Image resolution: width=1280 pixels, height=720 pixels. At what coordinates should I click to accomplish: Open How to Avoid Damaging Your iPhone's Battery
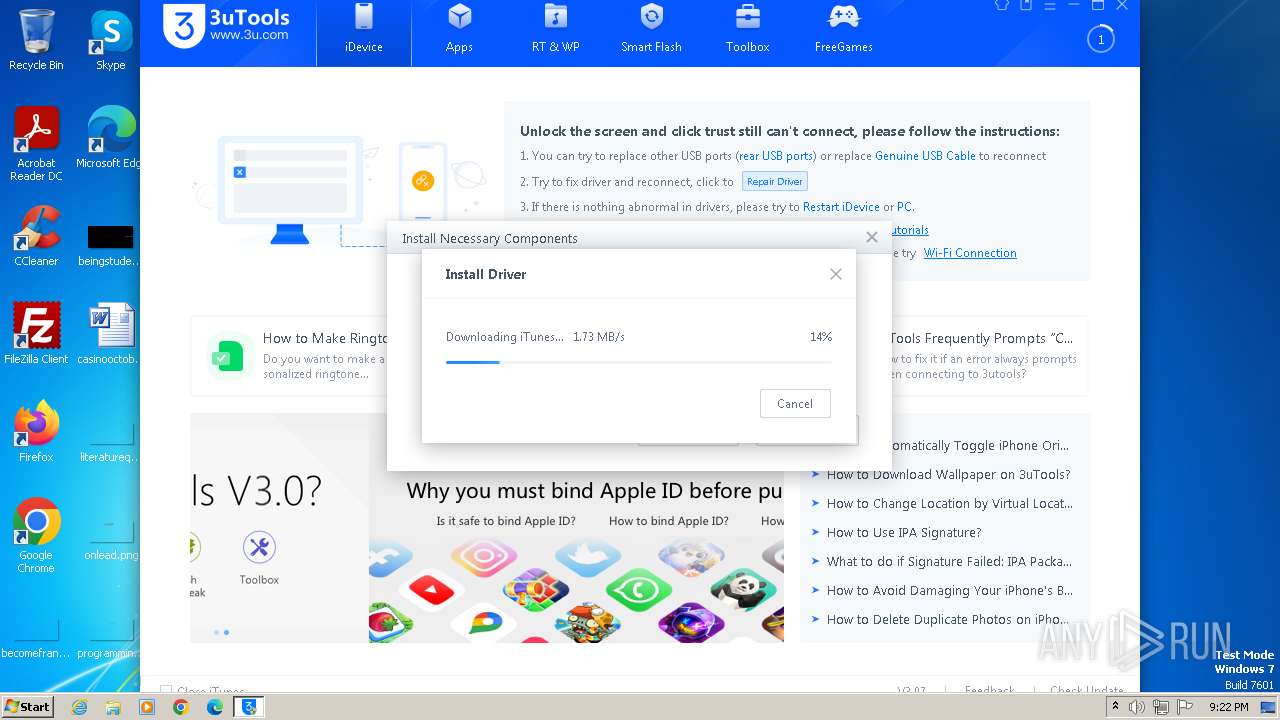pos(949,591)
